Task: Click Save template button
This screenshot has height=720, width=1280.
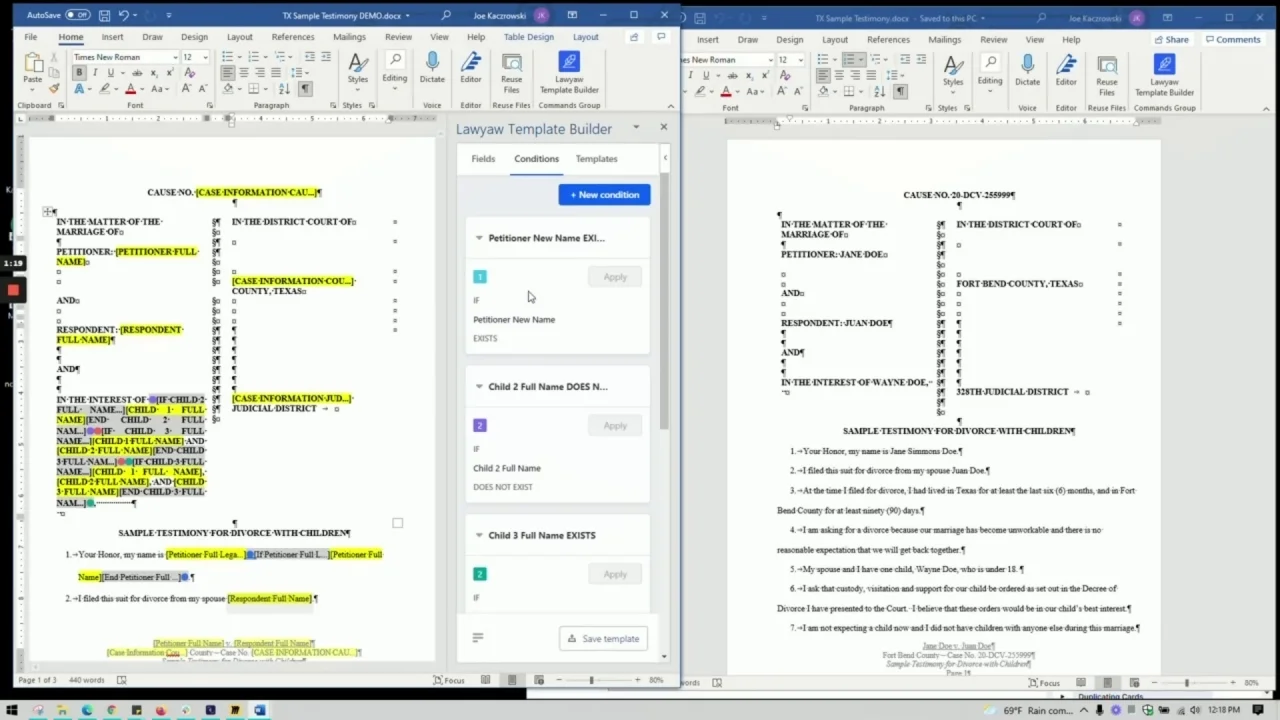Action: pos(604,639)
